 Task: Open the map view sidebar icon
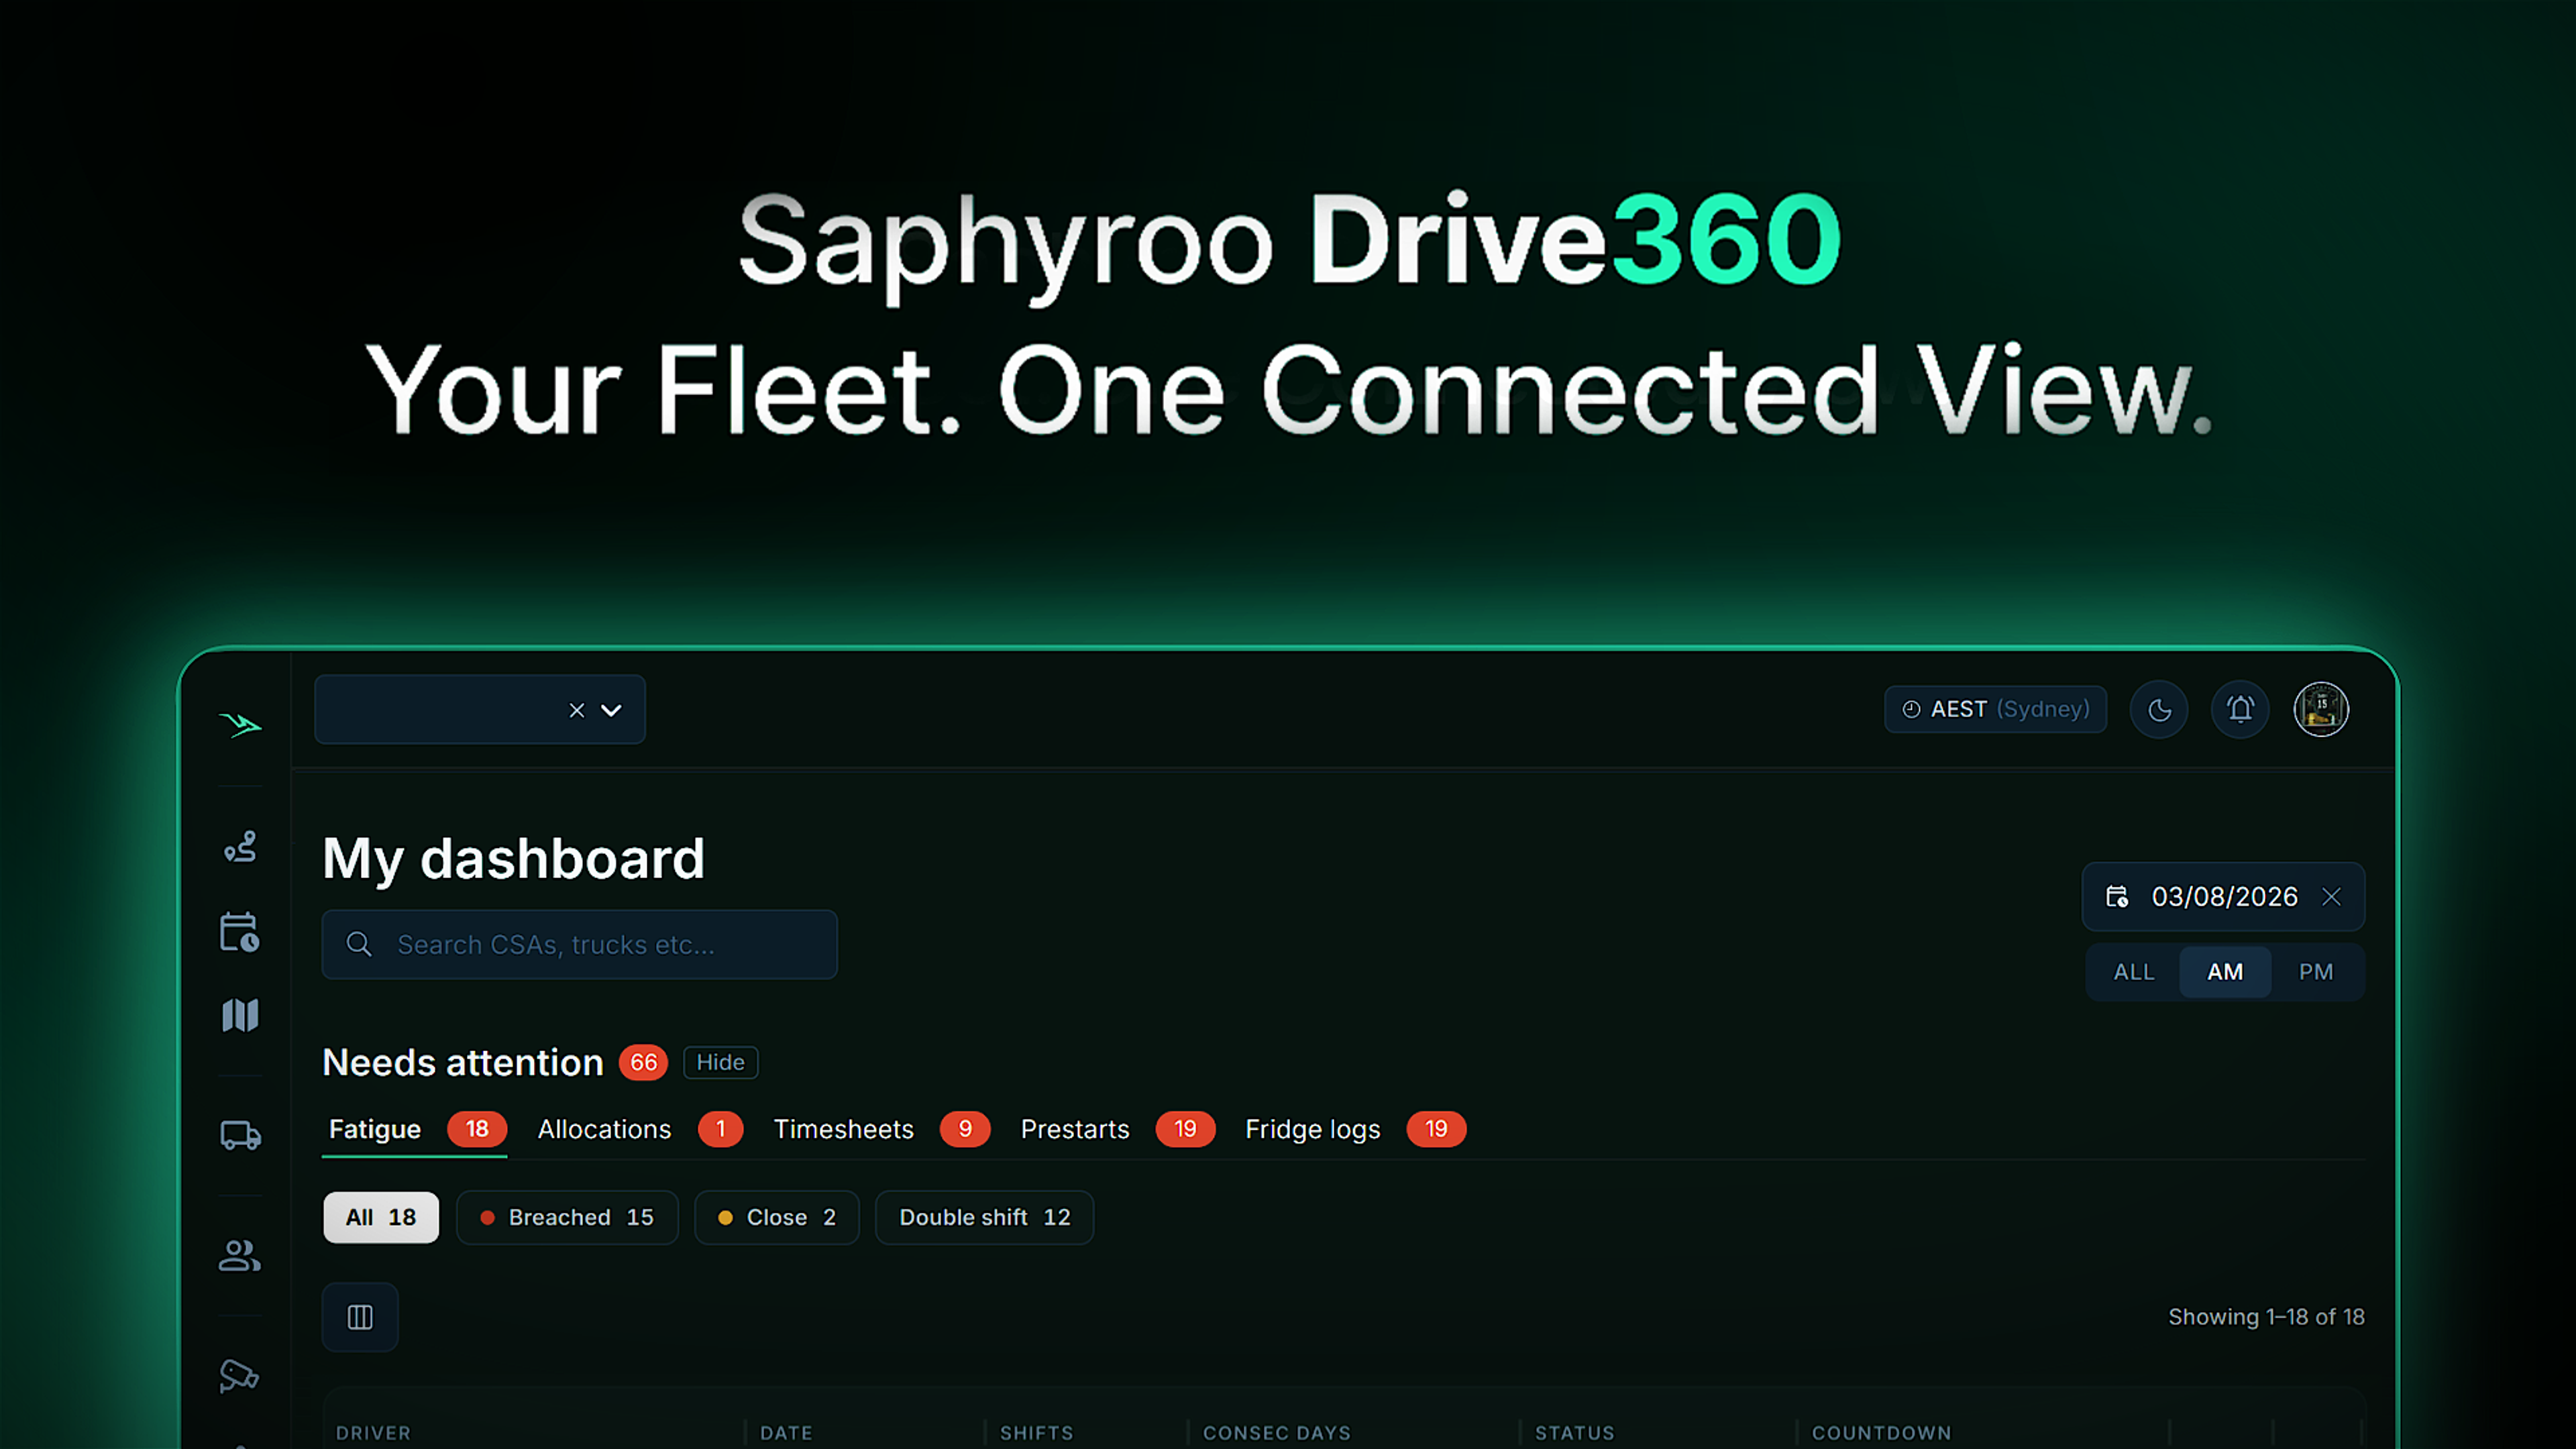point(240,1015)
